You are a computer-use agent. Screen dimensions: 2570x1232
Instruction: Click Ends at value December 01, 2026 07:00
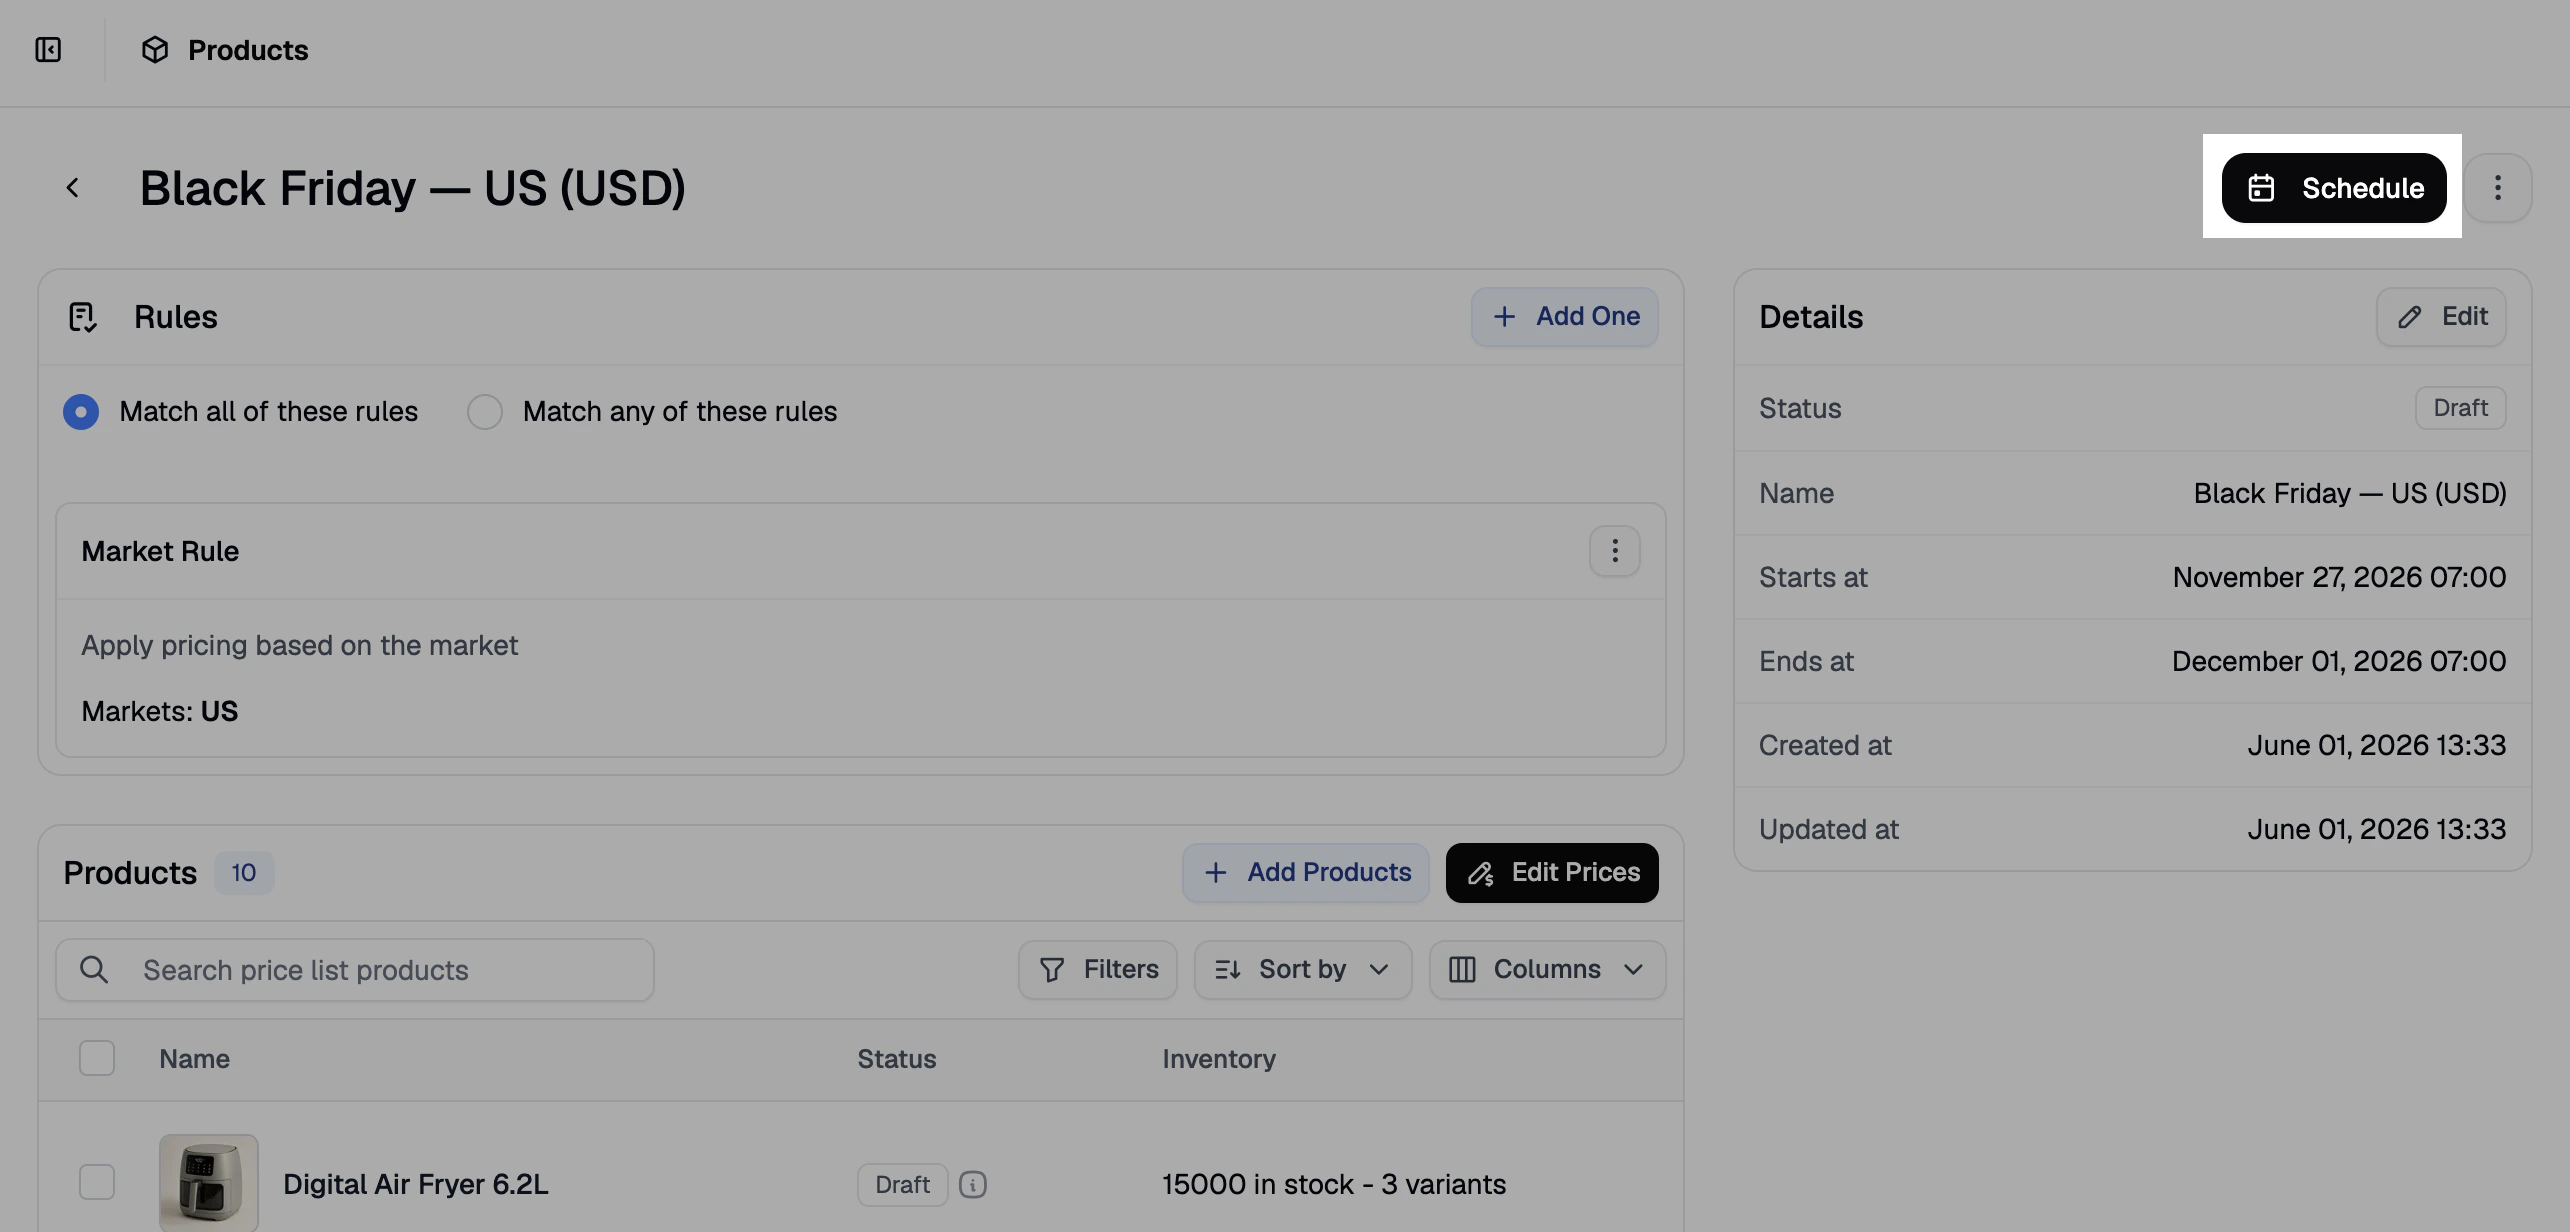2340,662
